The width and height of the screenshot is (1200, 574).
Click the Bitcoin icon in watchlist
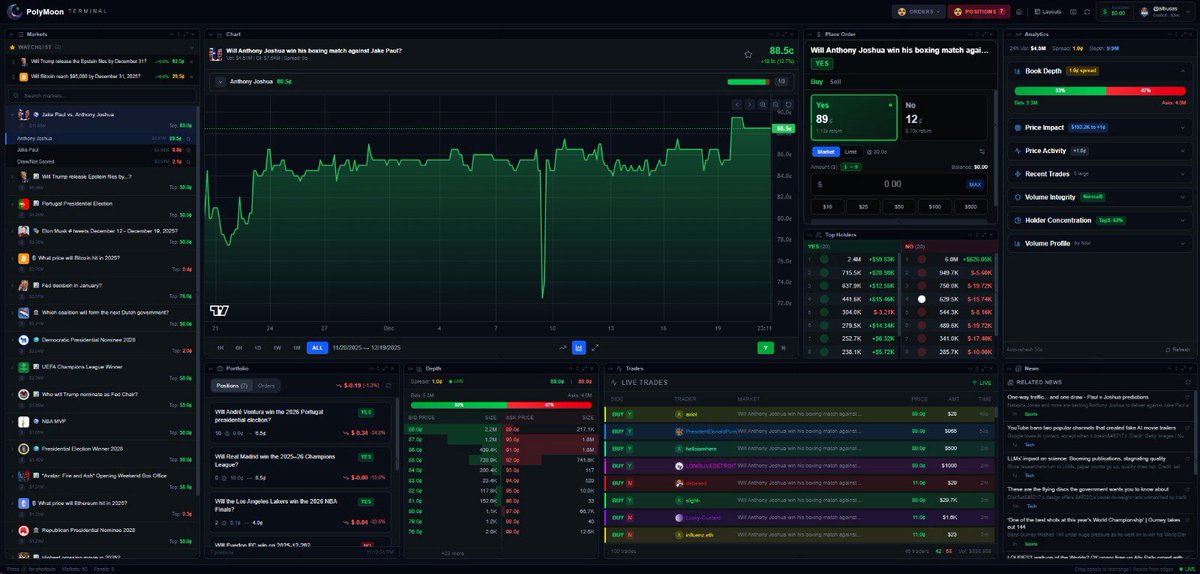click(x=23, y=77)
